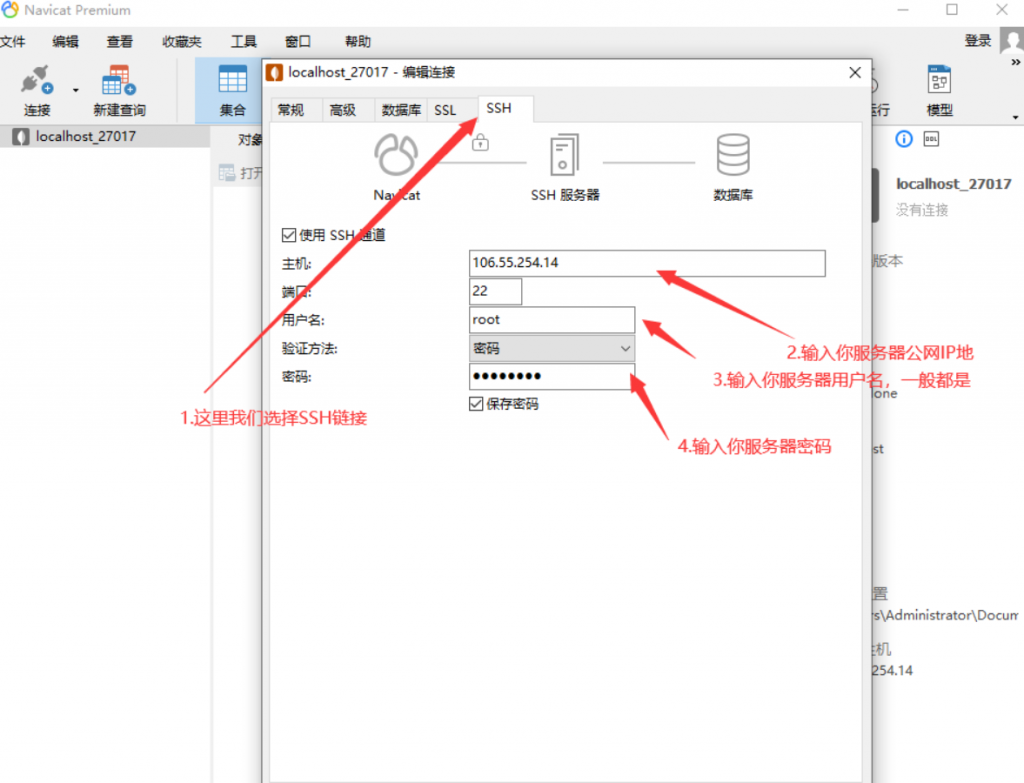Switch to the SSL tab
1024x783 pixels.
tap(447, 110)
